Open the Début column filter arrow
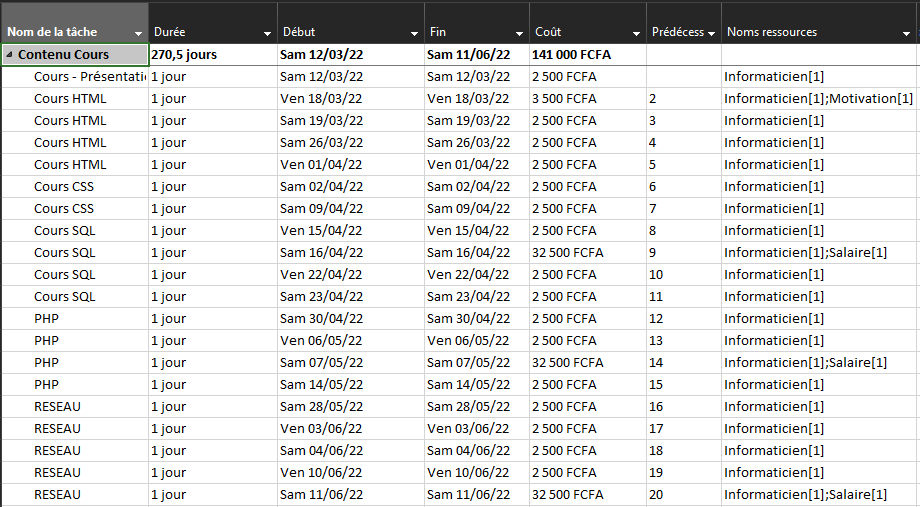The image size is (920, 507). click(414, 33)
